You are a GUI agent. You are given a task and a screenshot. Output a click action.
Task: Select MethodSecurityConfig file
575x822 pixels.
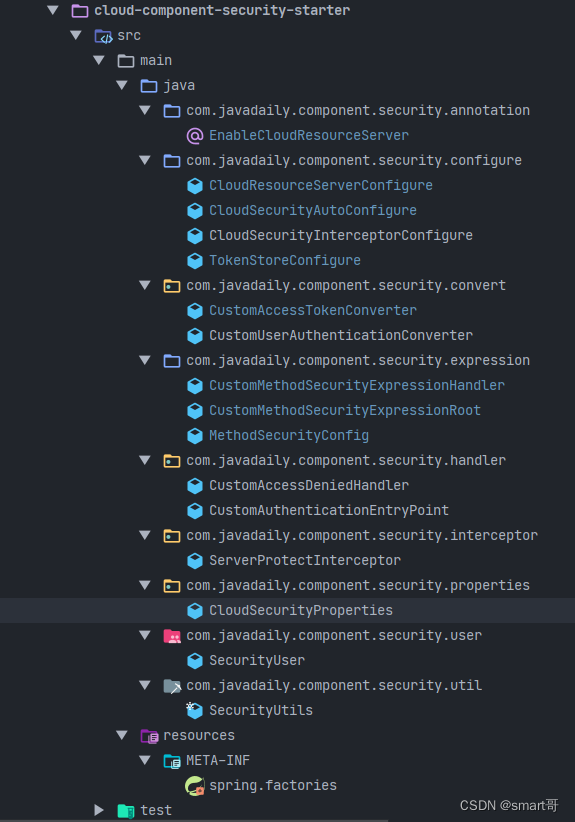[289, 436]
